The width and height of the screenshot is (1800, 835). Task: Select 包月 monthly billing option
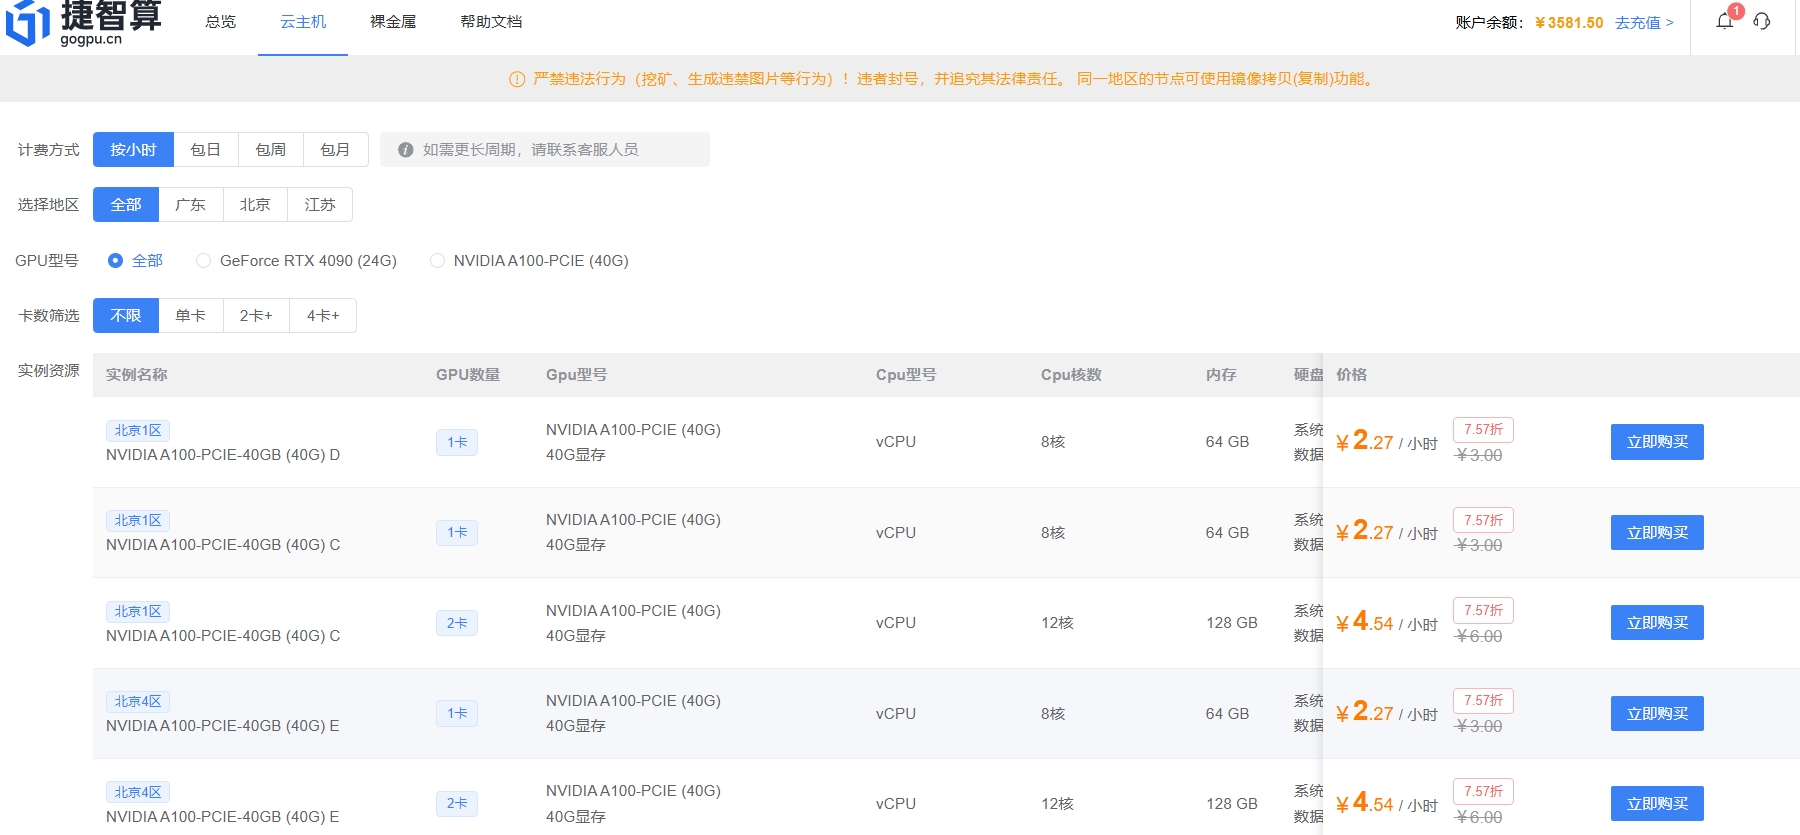pos(335,150)
